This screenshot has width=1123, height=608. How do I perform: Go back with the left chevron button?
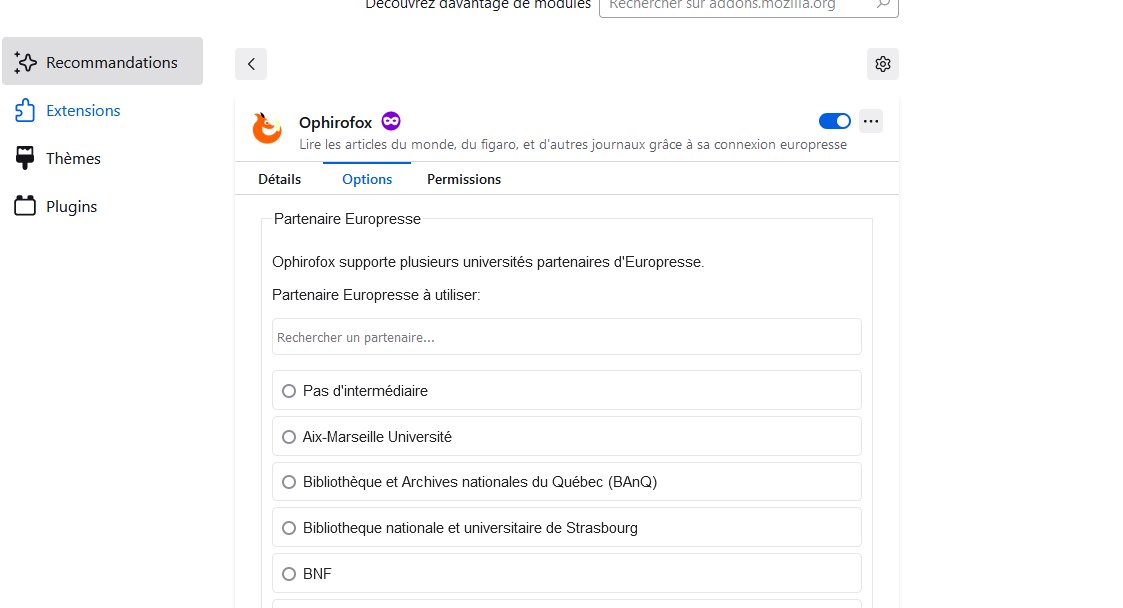point(251,64)
